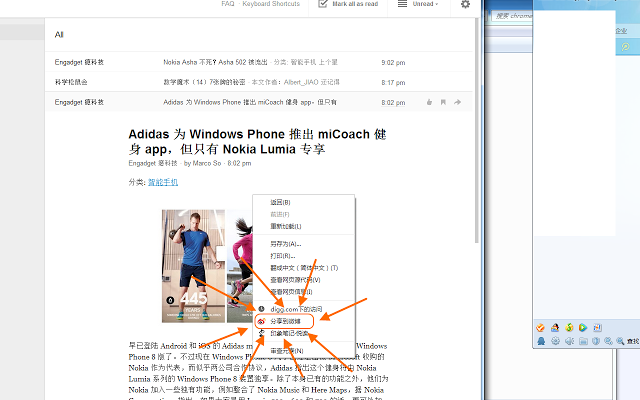The height and width of the screenshot is (400, 640).
Task: Open Keyboard Shortcuts link
Action: click(271, 4)
